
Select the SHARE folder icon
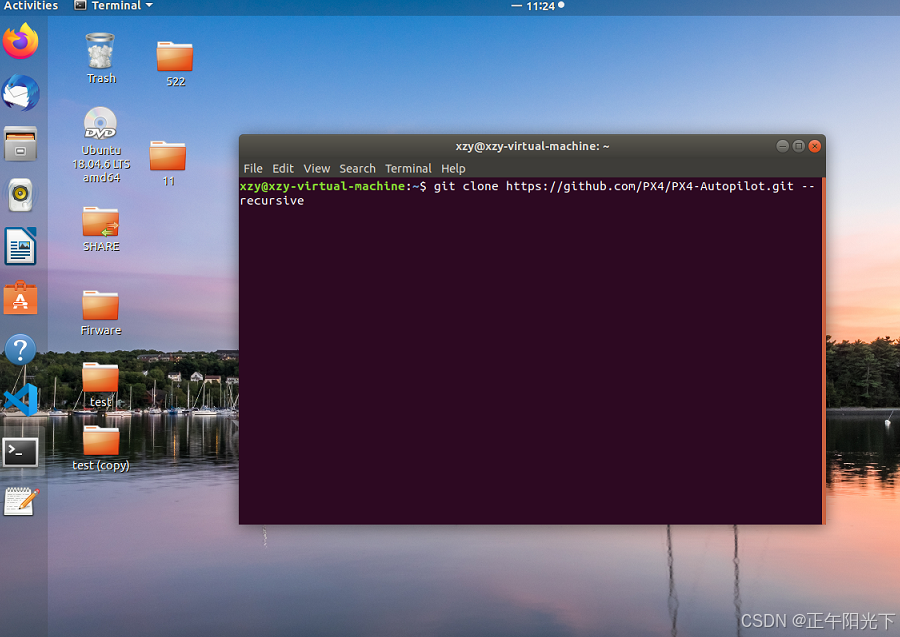pos(101,230)
